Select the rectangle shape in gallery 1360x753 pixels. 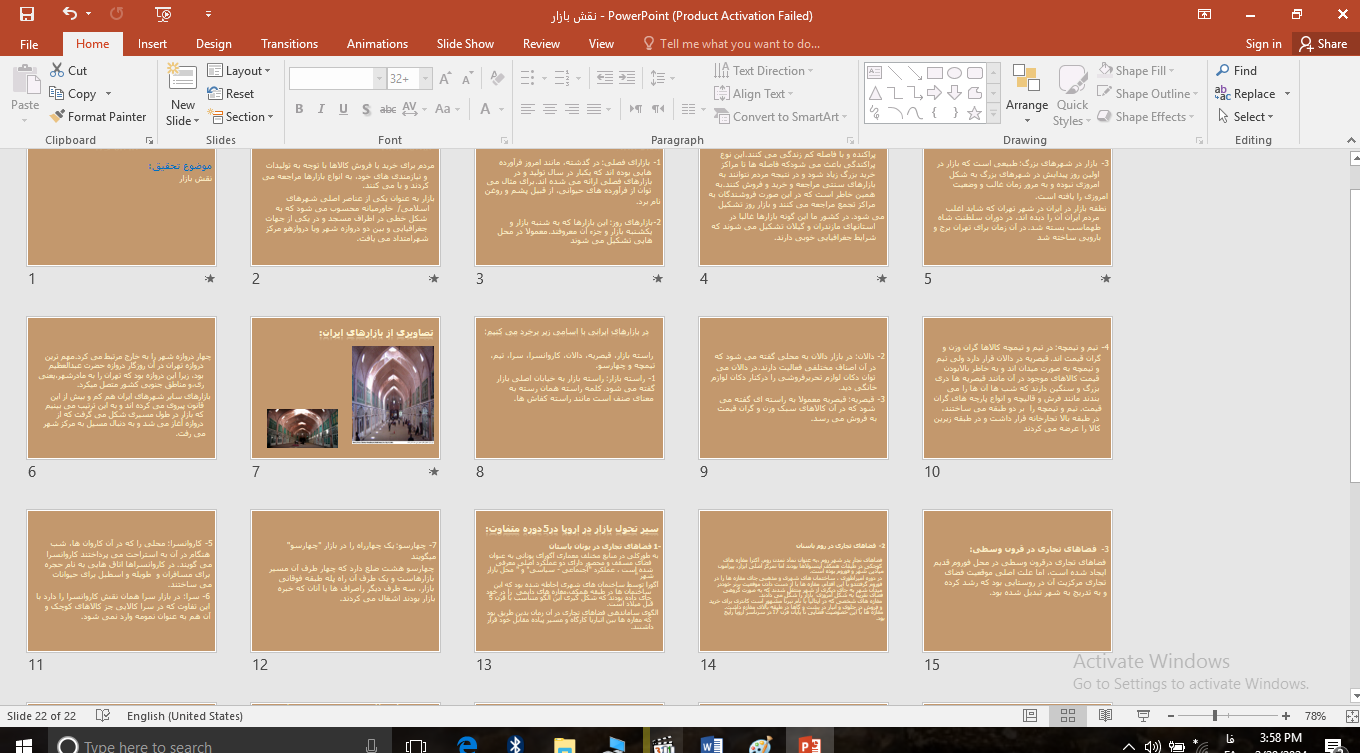pyautogui.click(x=934, y=73)
